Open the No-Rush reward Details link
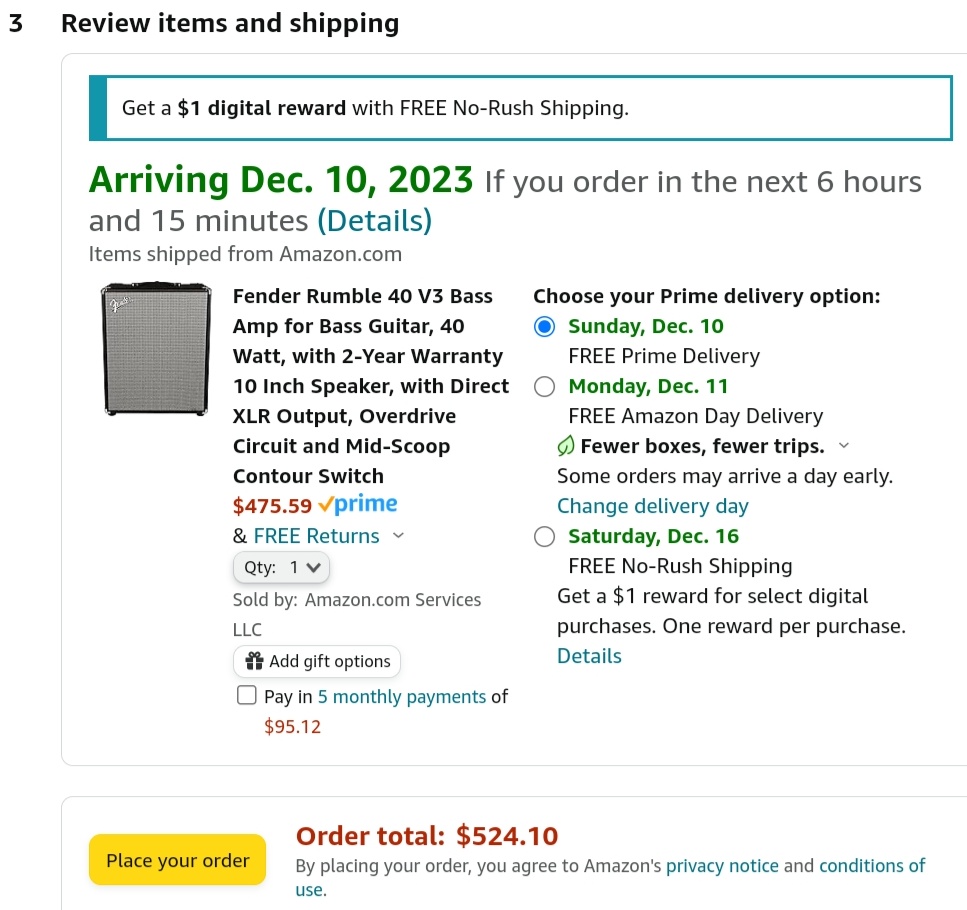The image size is (967, 910). (589, 655)
